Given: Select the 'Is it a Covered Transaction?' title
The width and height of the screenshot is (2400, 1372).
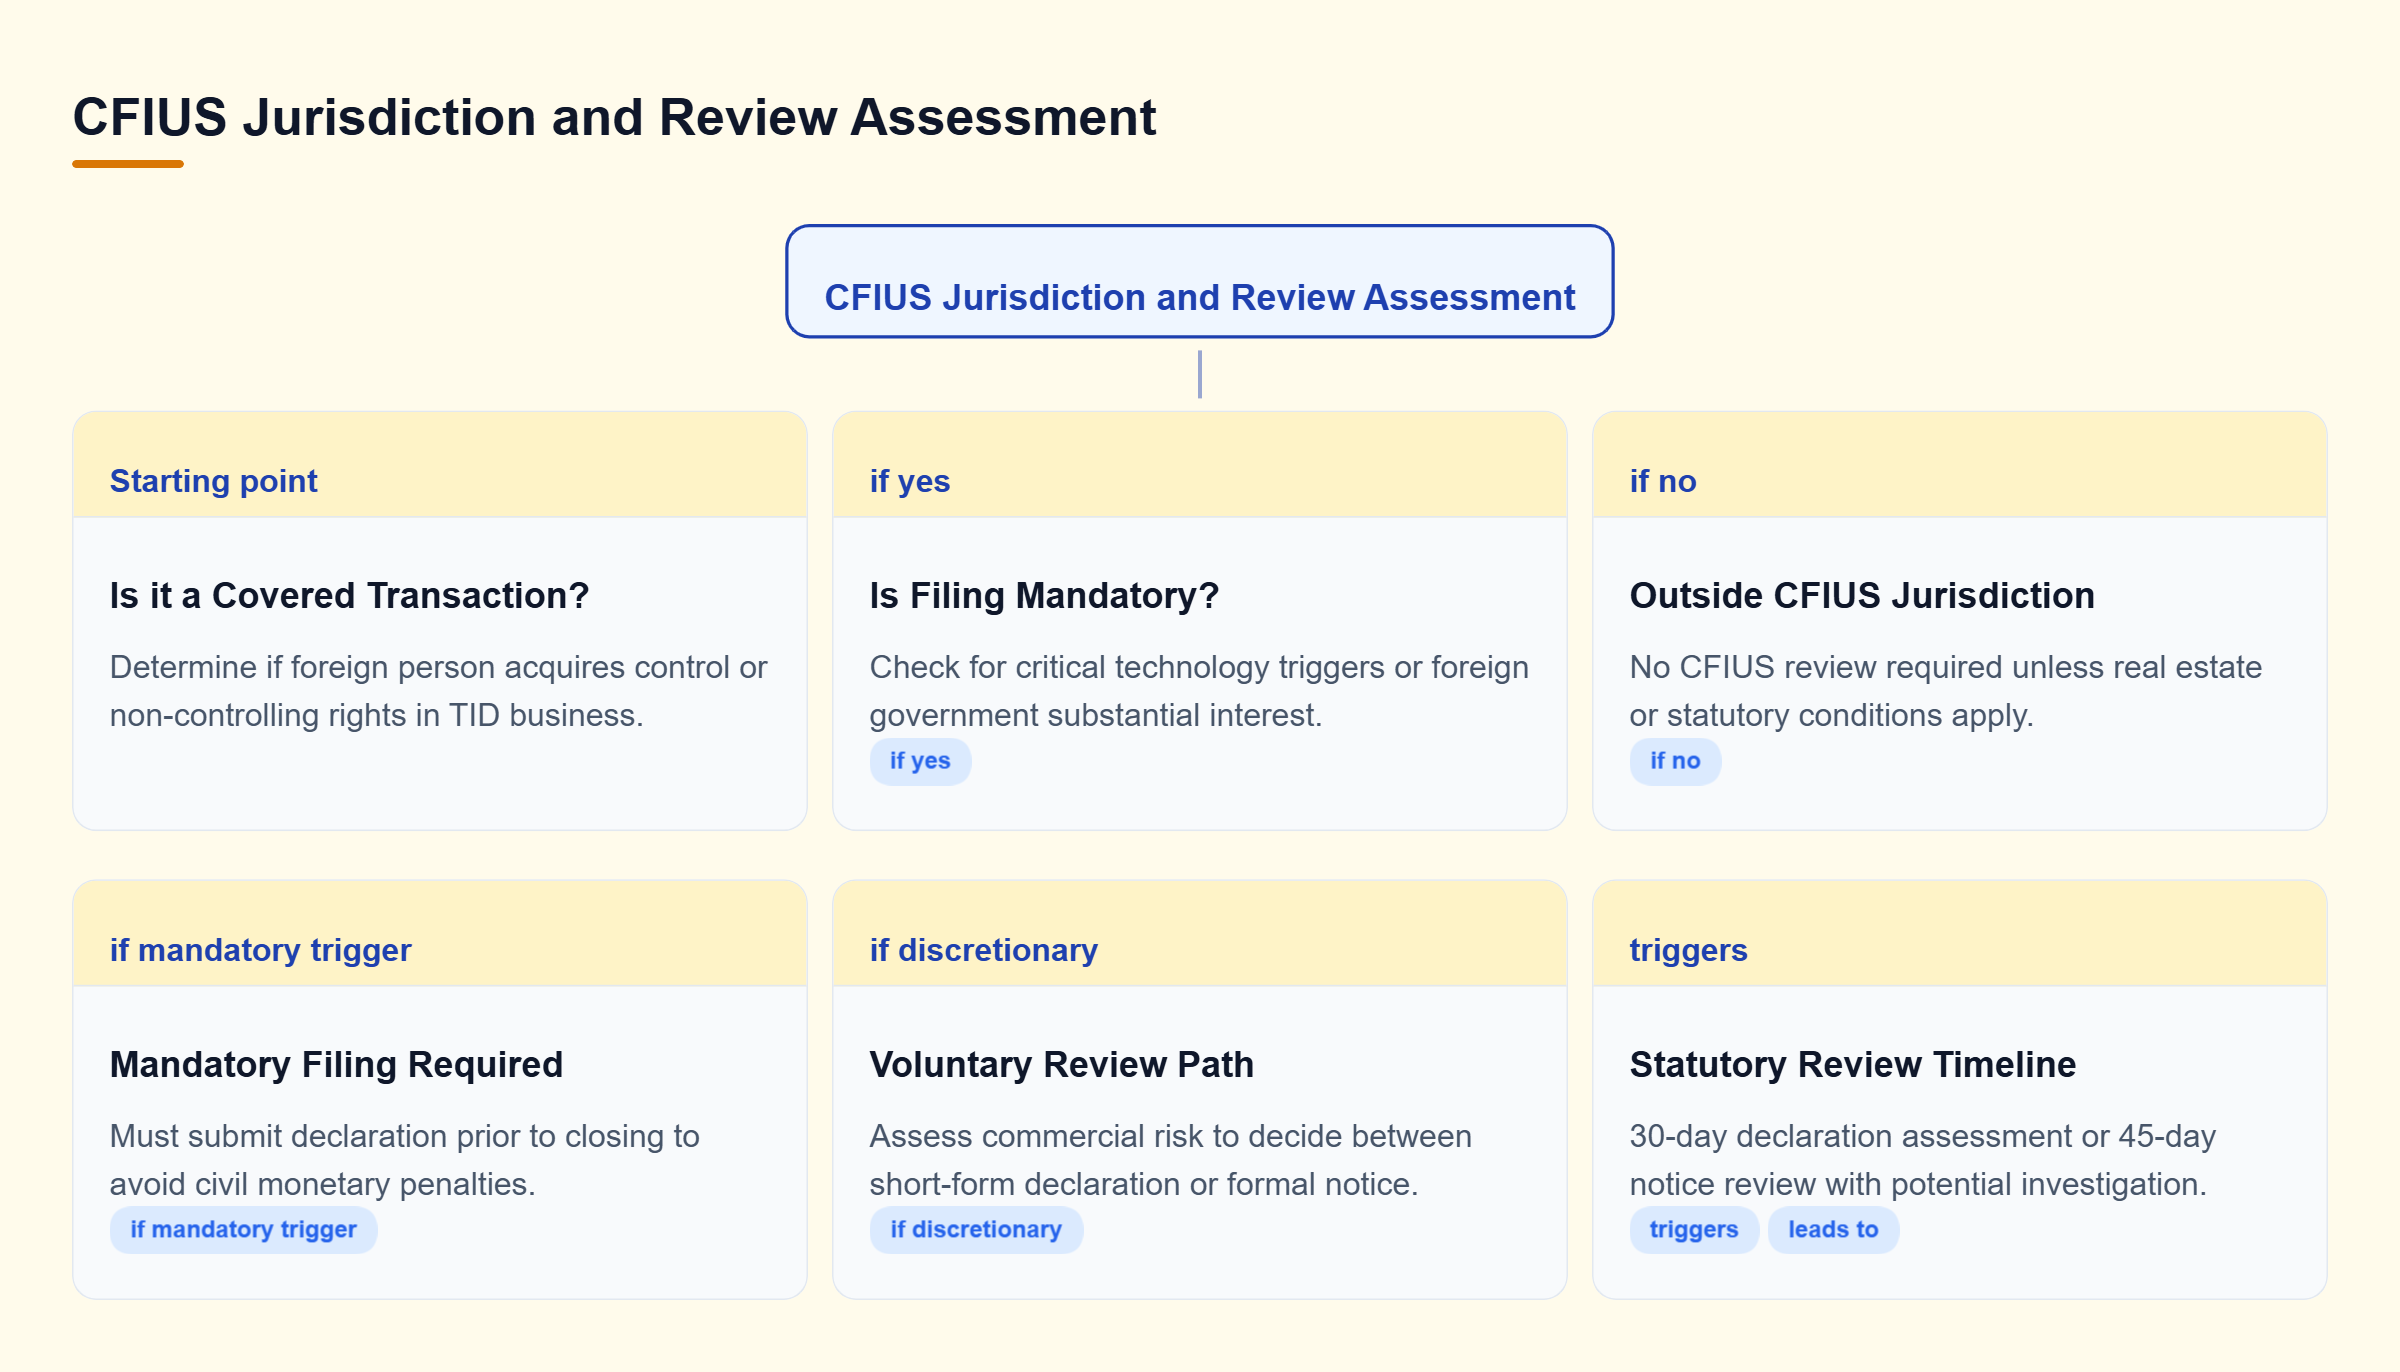Looking at the screenshot, I should point(349,595).
